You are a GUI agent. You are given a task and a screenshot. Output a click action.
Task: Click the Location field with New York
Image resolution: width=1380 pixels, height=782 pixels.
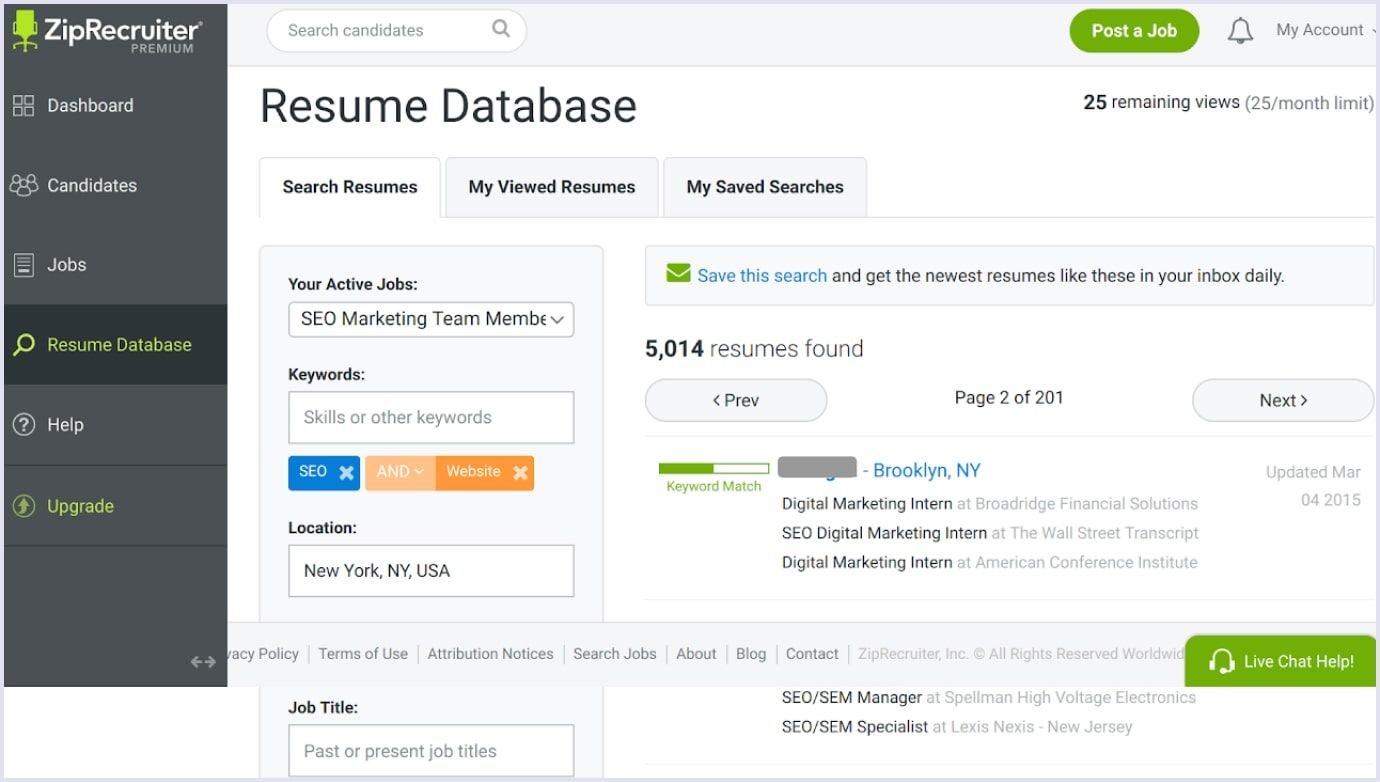click(x=431, y=571)
